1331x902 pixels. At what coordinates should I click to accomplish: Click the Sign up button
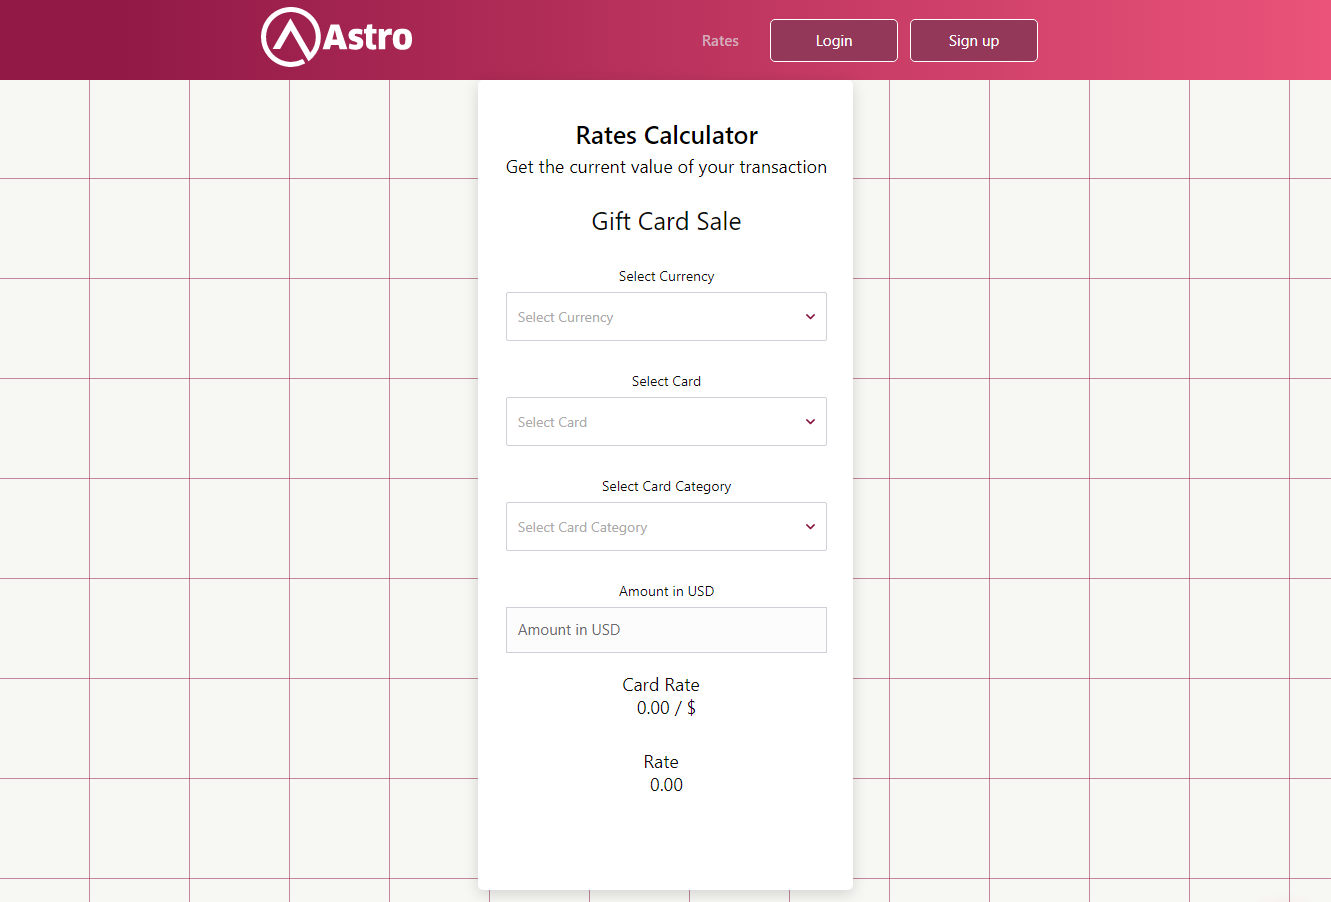coord(974,41)
